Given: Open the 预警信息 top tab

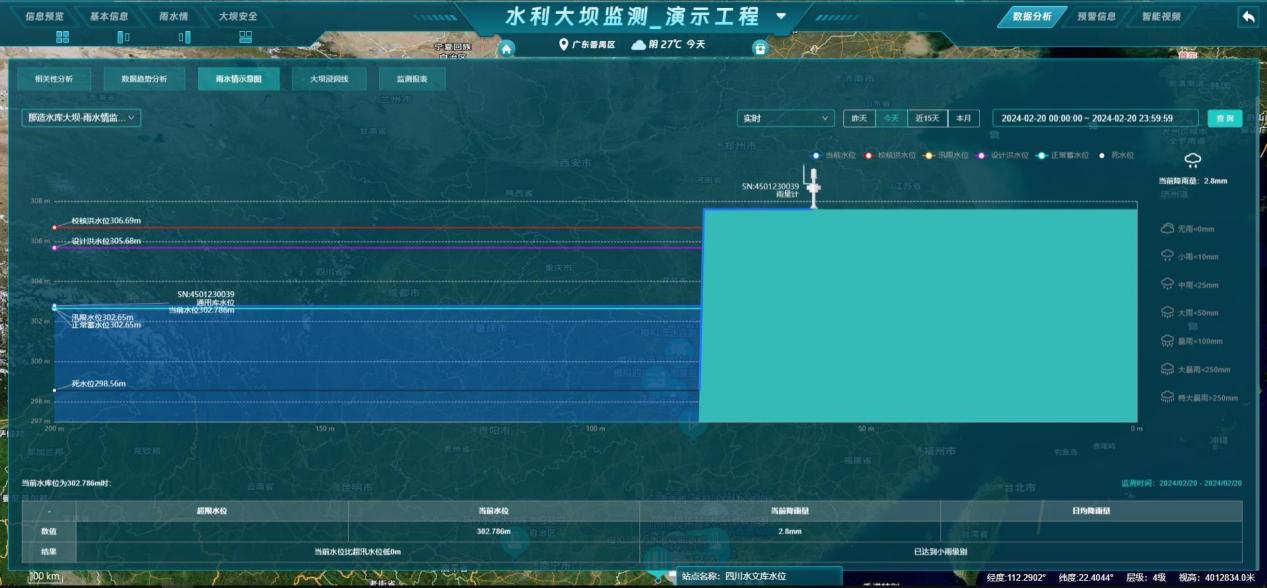Looking at the screenshot, I should (x=1096, y=17).
